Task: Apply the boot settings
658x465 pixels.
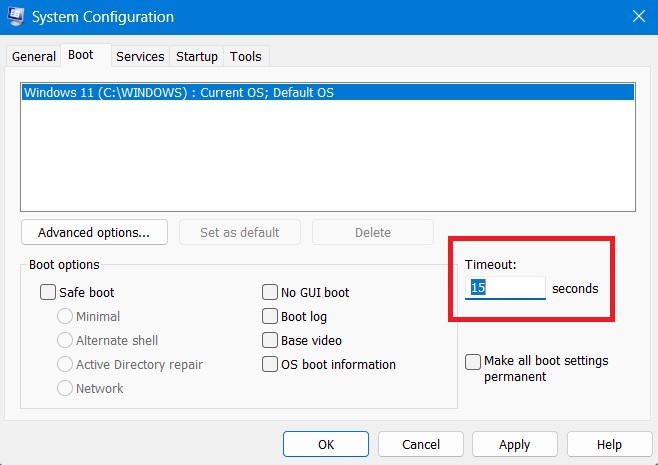Action: point(515,444)
